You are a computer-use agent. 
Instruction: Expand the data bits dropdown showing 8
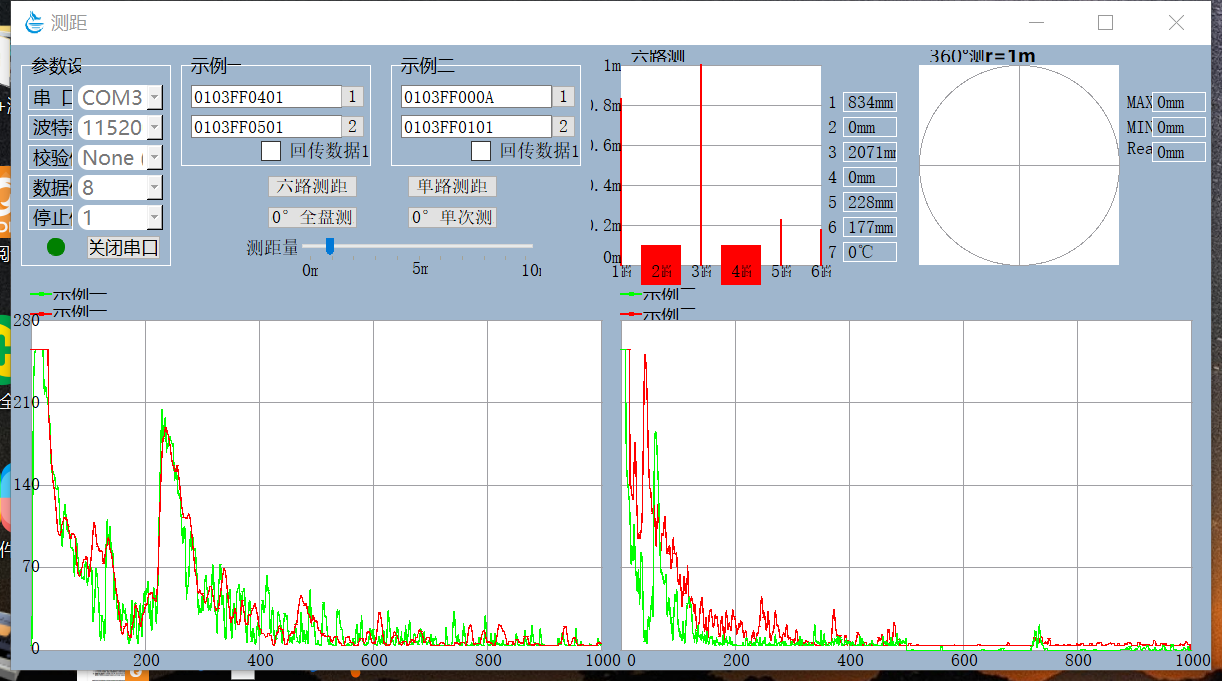click(x=154, y=188)
